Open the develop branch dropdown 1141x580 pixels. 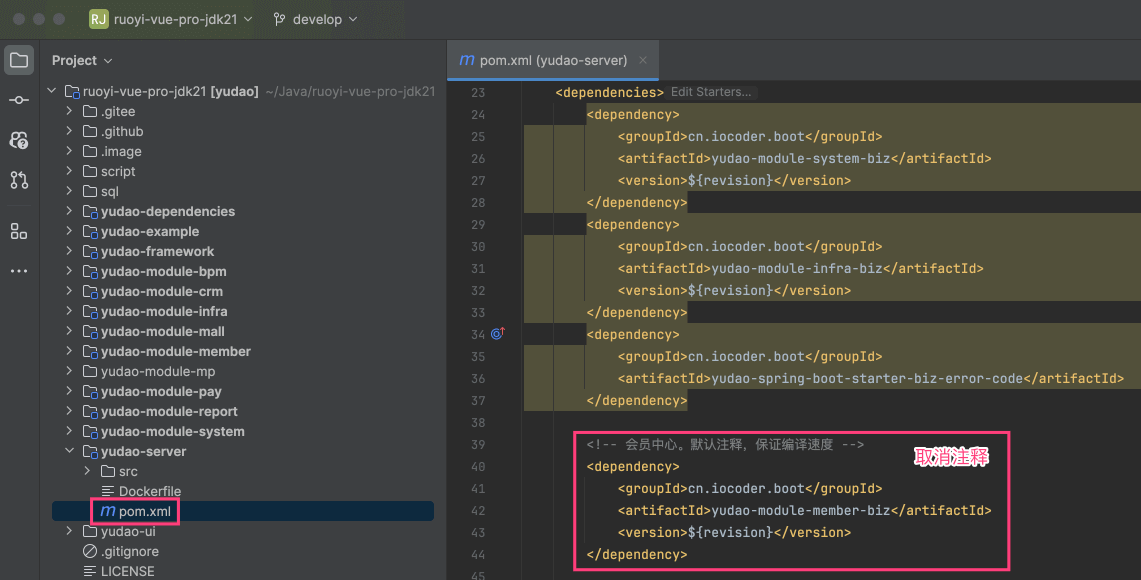tap(315, 19)
